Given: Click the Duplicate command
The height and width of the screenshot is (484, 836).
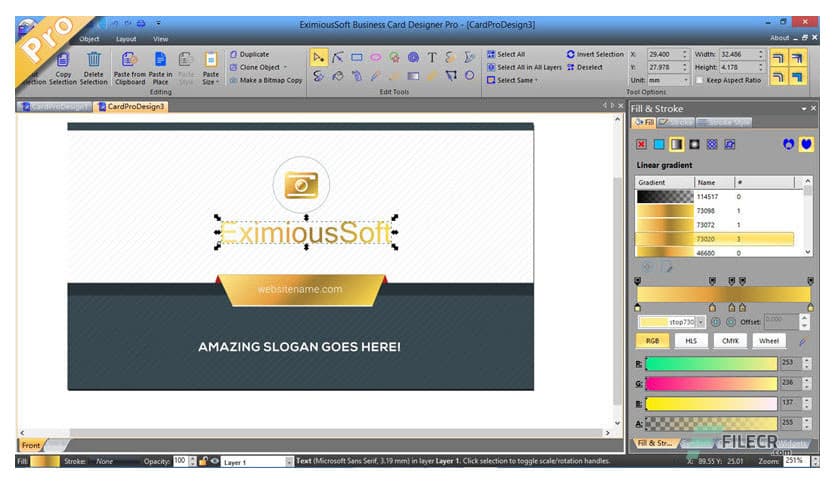Looking at the screenshot, I should click(x=250, y=54).
